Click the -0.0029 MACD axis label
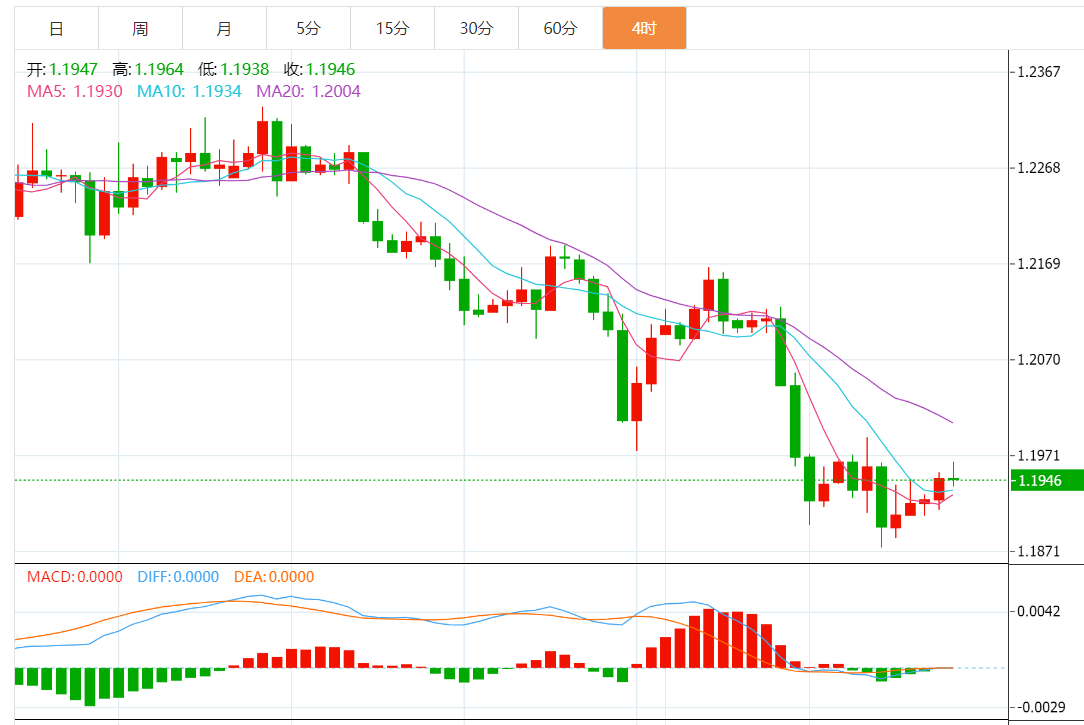1084x725 pixels. 1042,707
